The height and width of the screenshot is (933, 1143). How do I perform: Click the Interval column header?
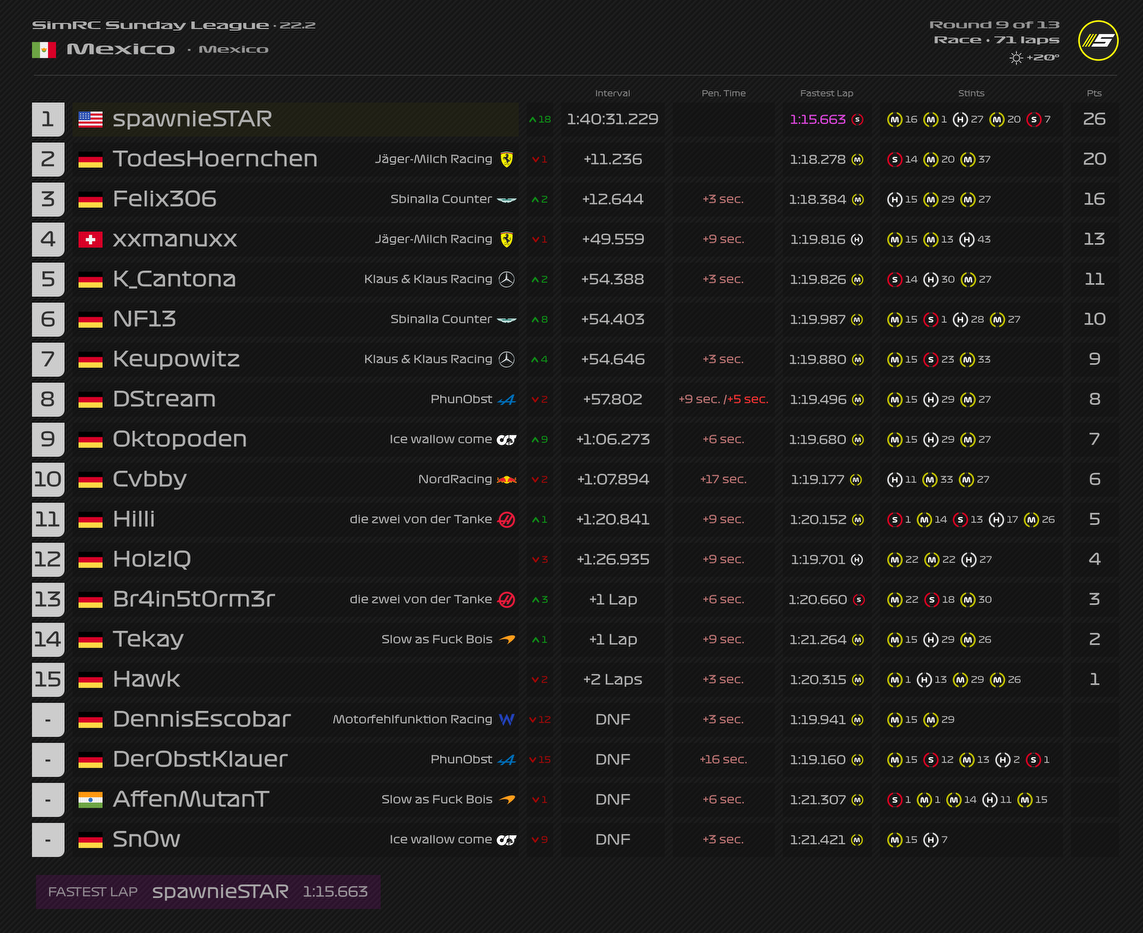click(x=612, y=93)
